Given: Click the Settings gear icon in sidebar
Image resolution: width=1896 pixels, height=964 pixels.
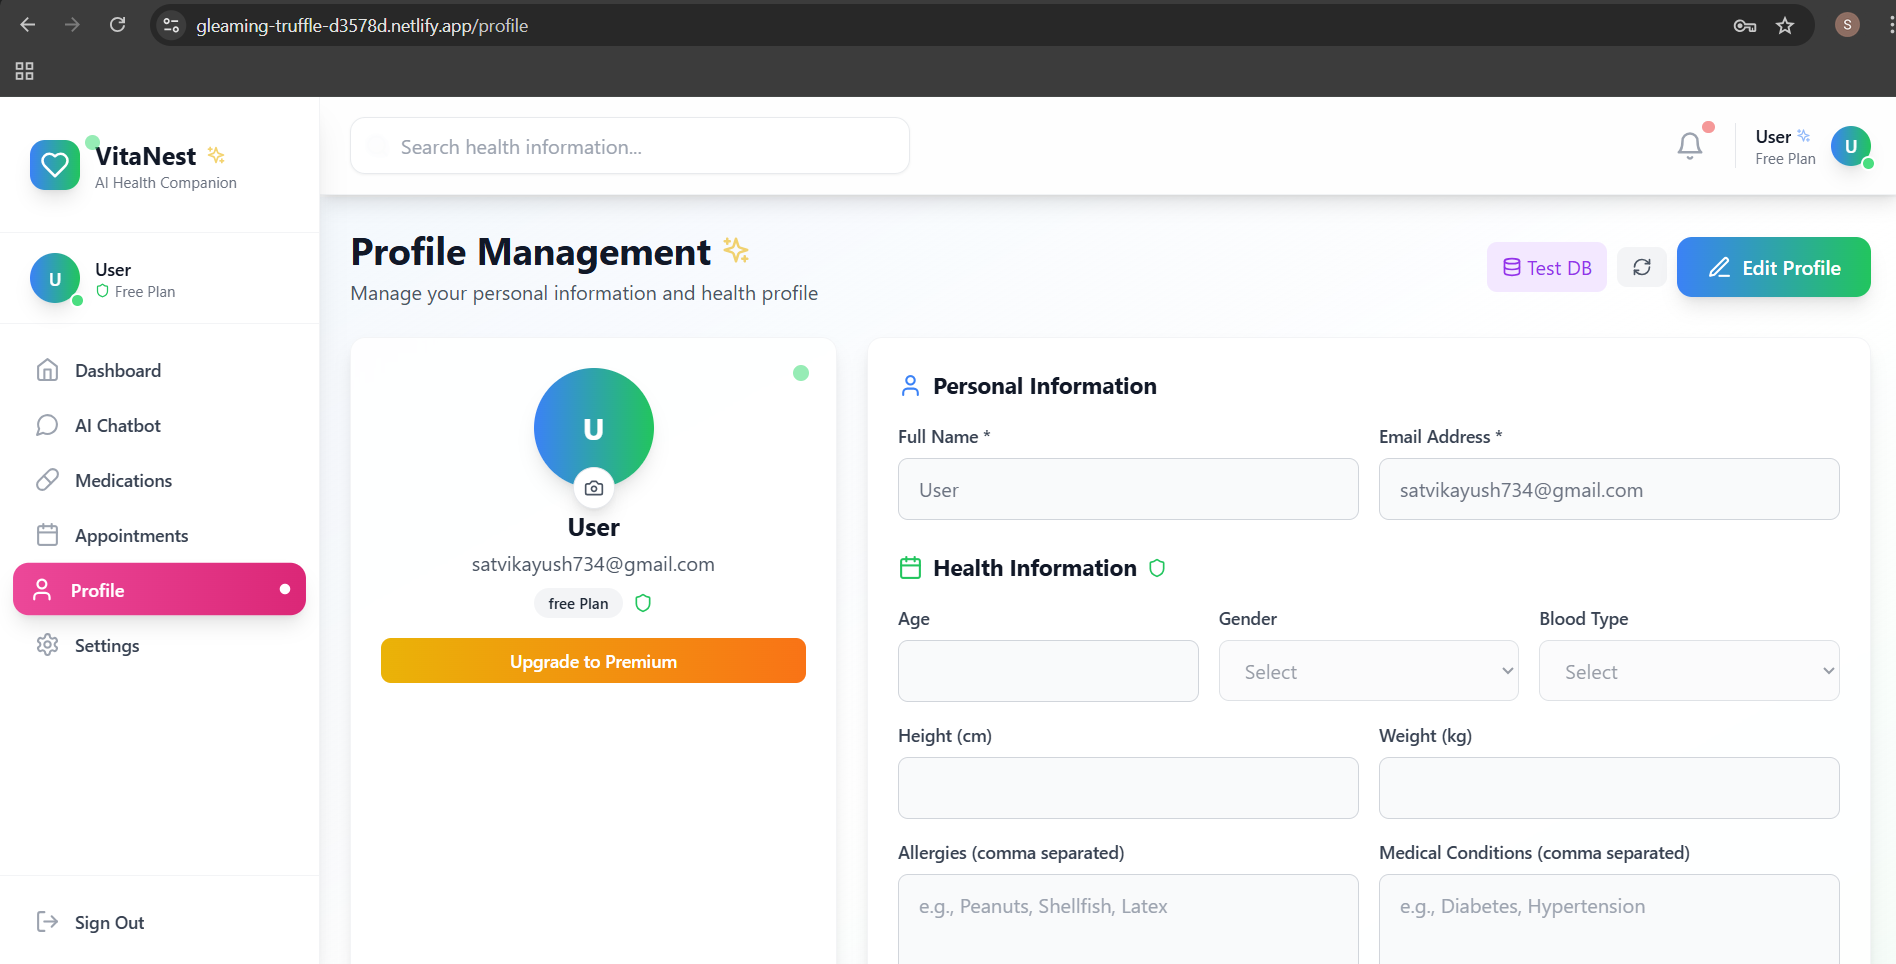Looking at the screenshot, I should coord(47,645).
